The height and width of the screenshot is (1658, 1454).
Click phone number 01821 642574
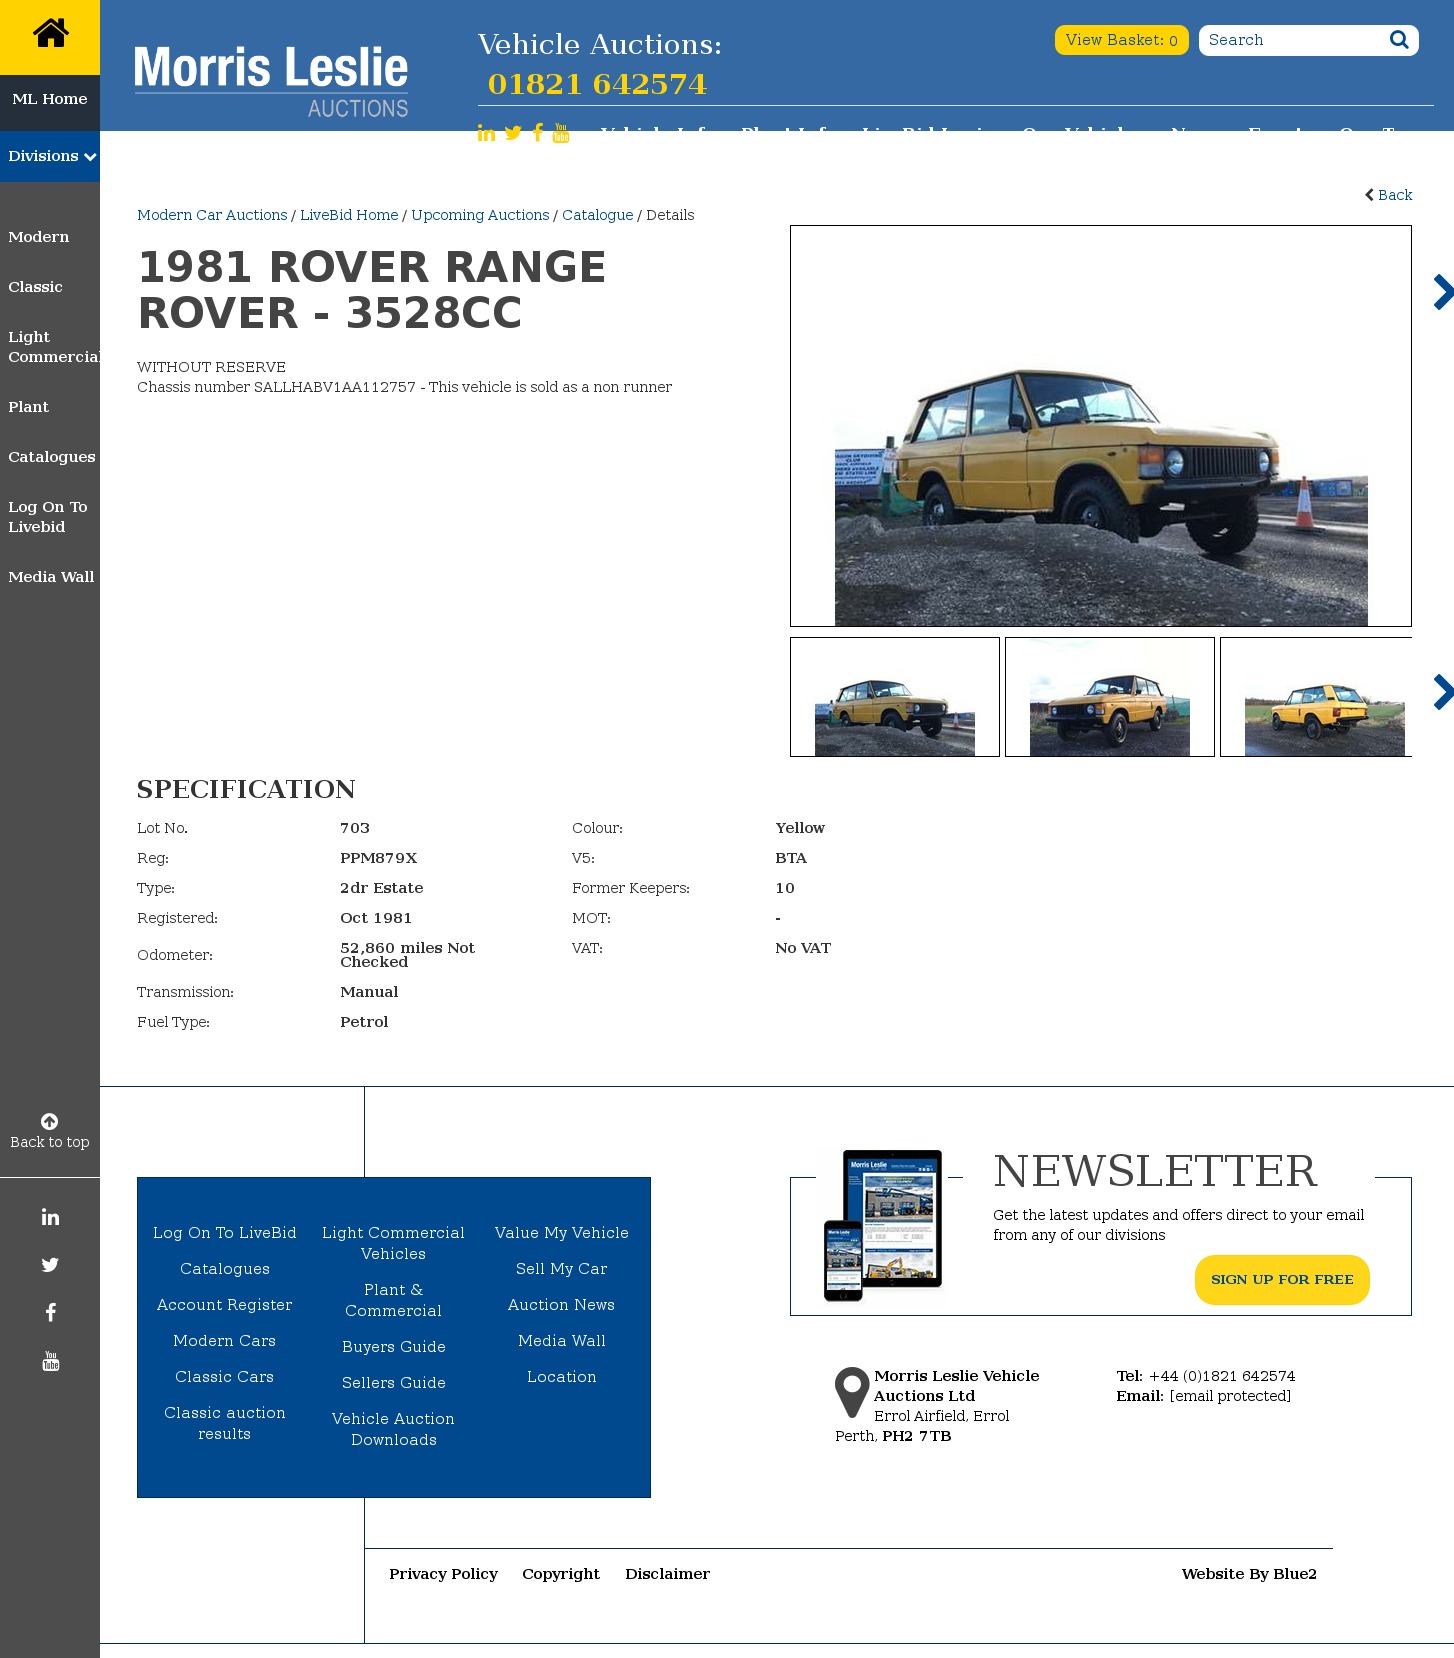coord(597,84)
